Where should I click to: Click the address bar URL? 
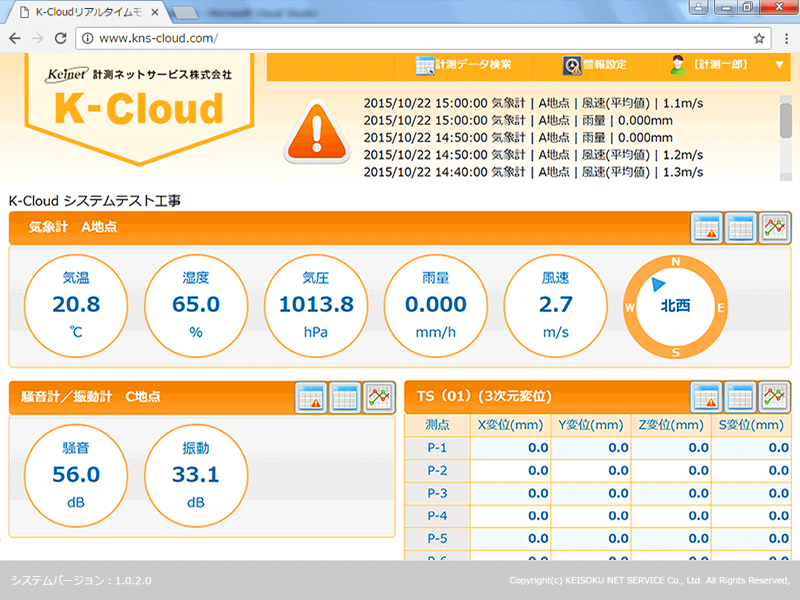(x=158, y=38)
